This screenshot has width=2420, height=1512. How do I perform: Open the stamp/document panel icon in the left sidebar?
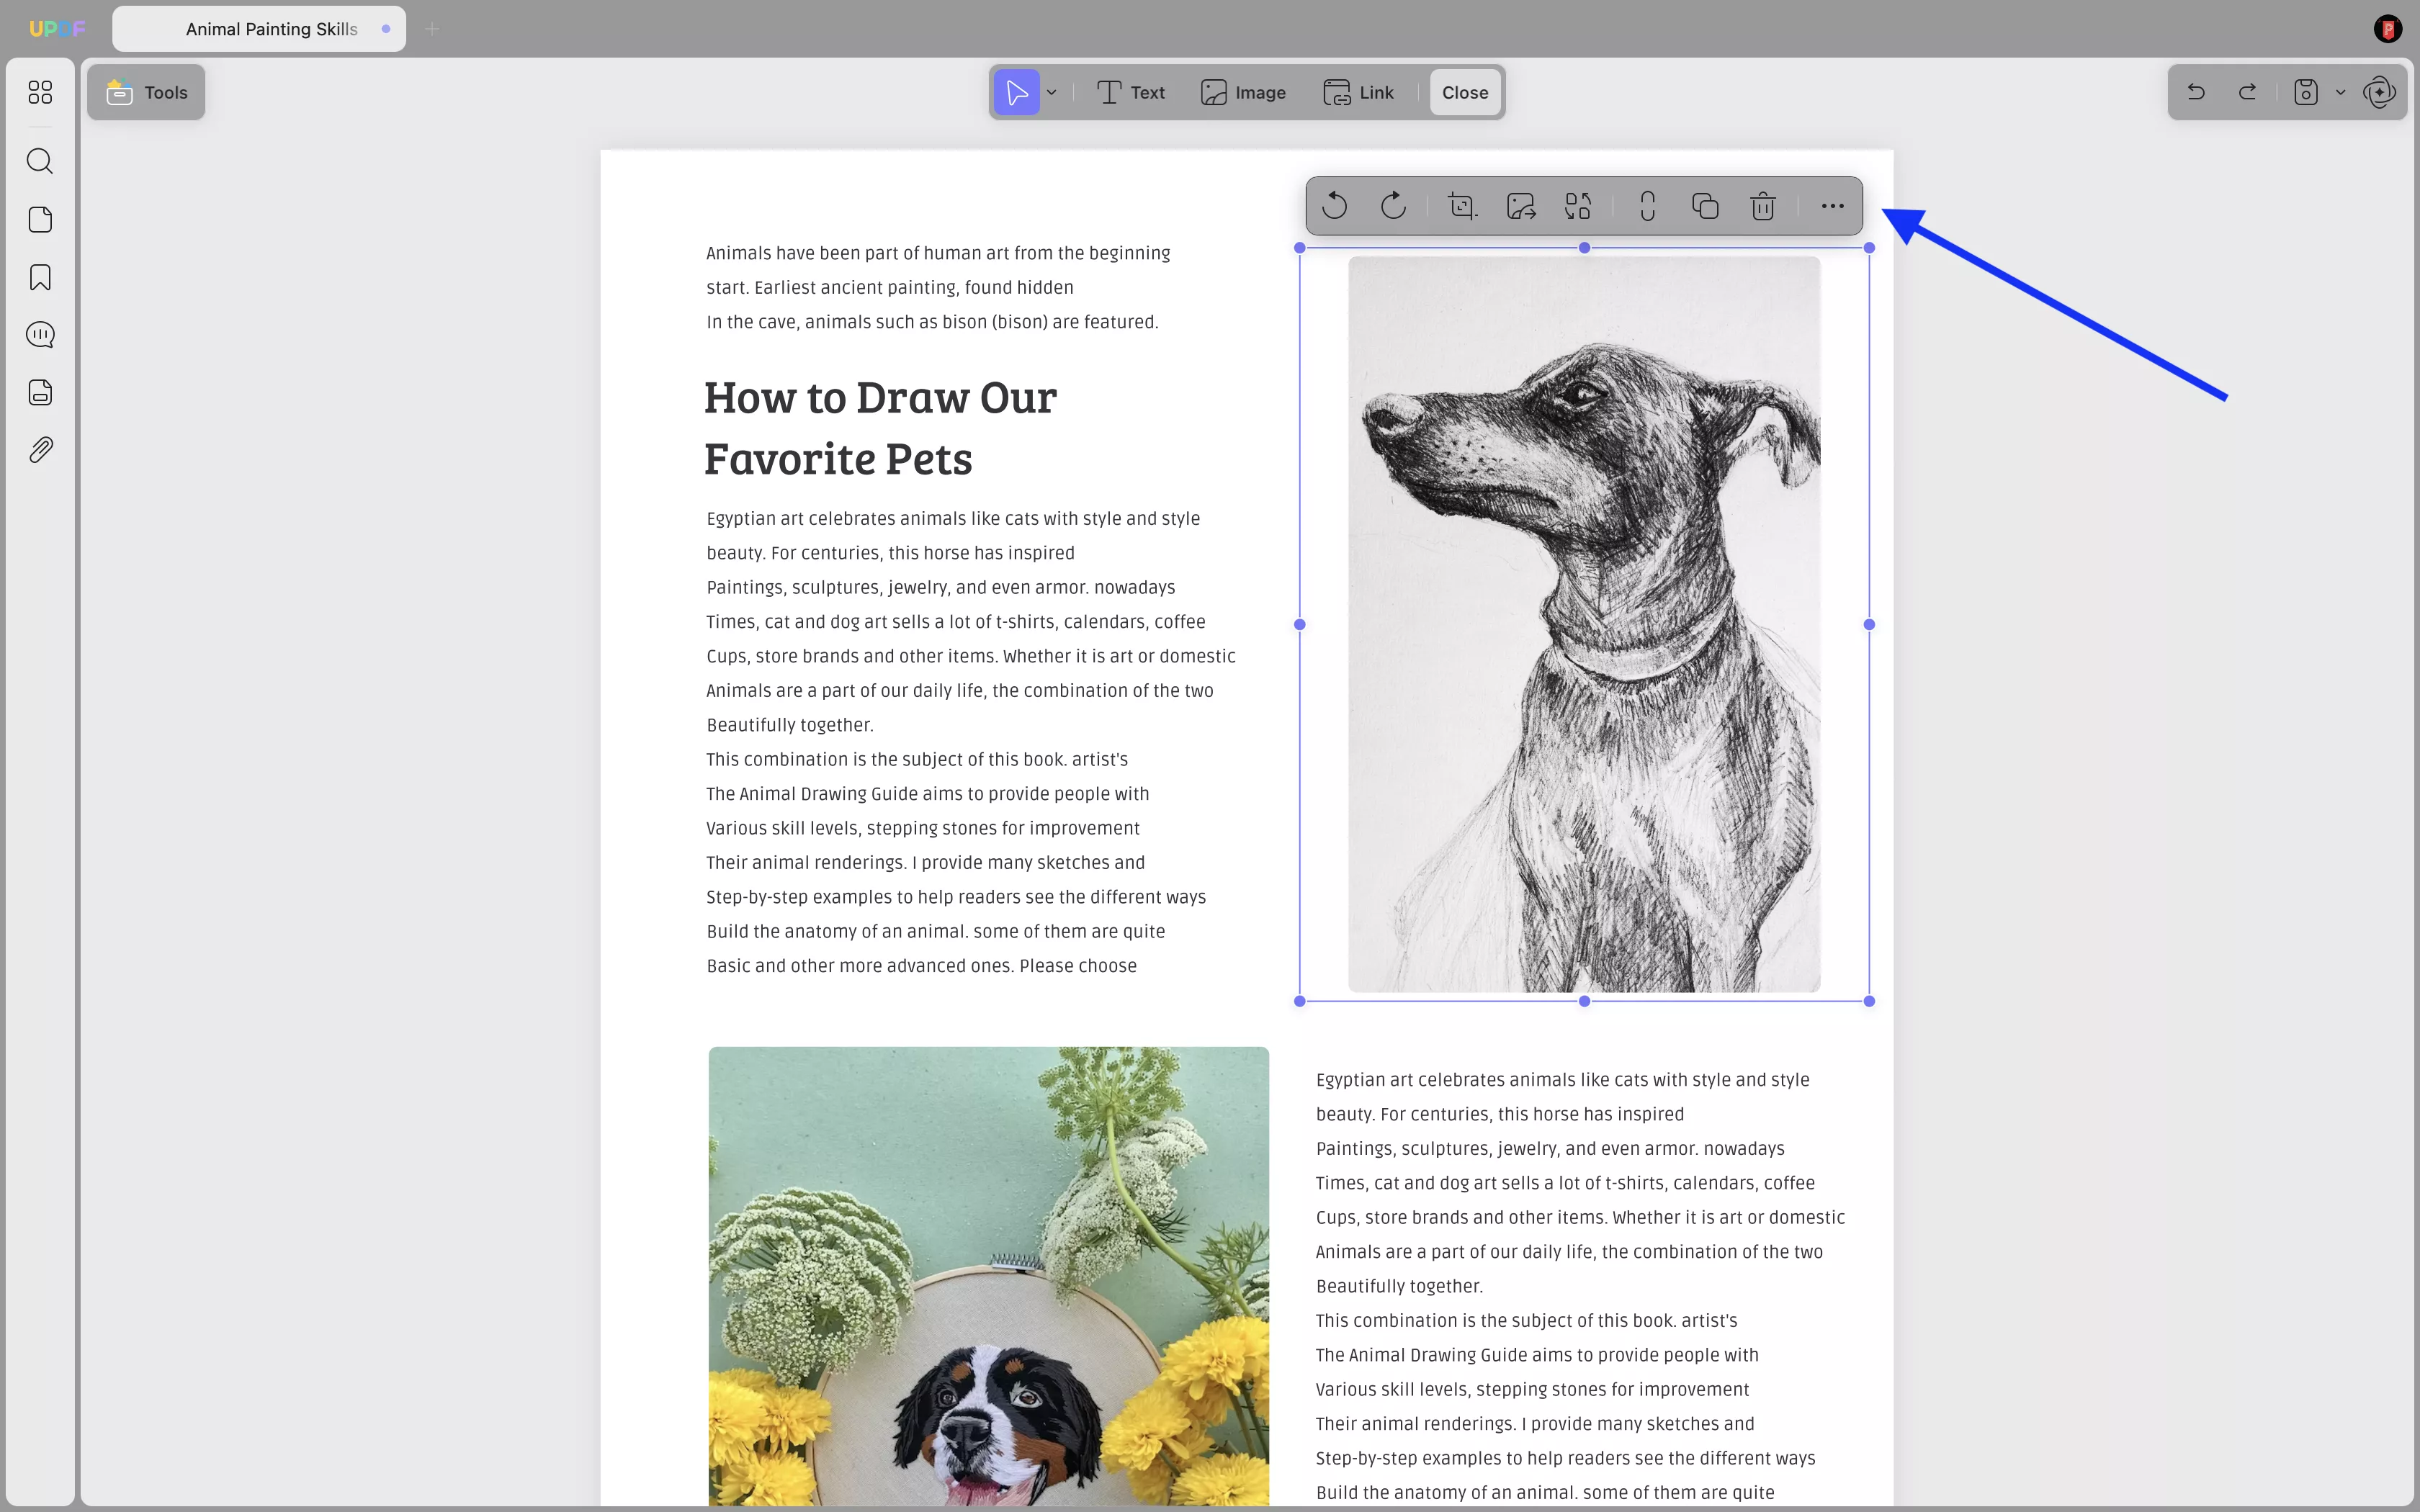point(40,392)
